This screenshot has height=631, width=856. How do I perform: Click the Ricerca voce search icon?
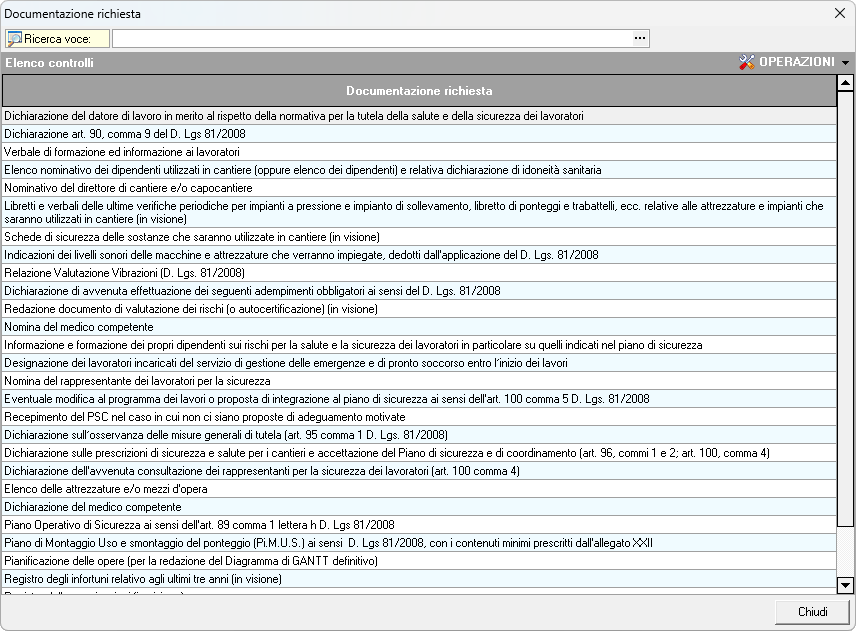click(15, 39)
